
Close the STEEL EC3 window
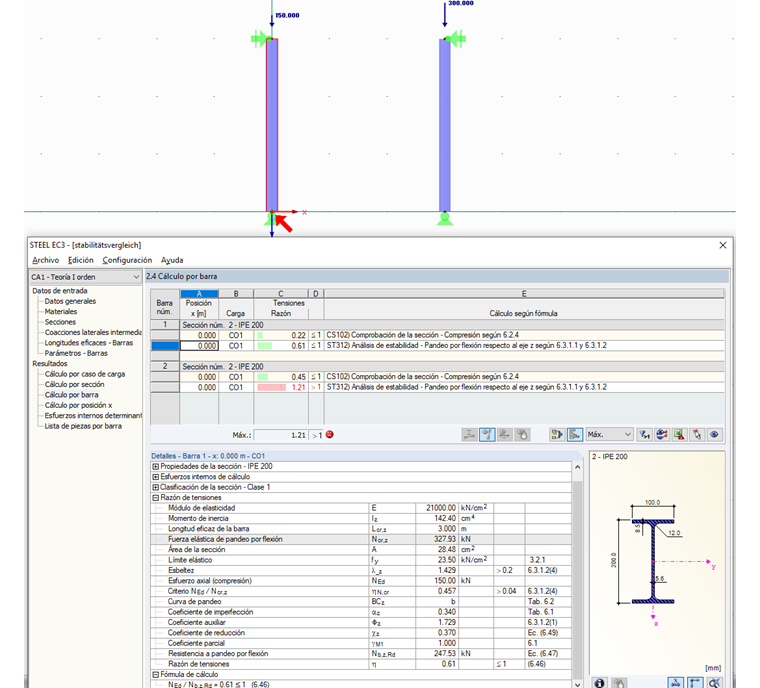[723, 245]
